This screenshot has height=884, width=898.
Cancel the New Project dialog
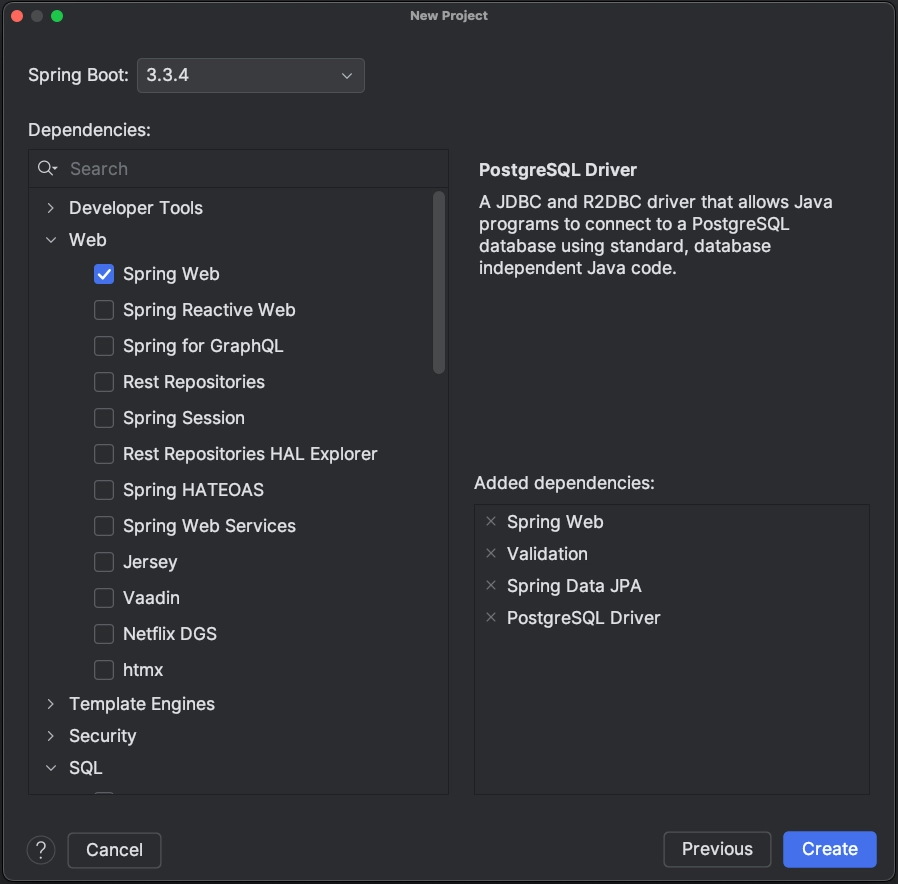114,850
